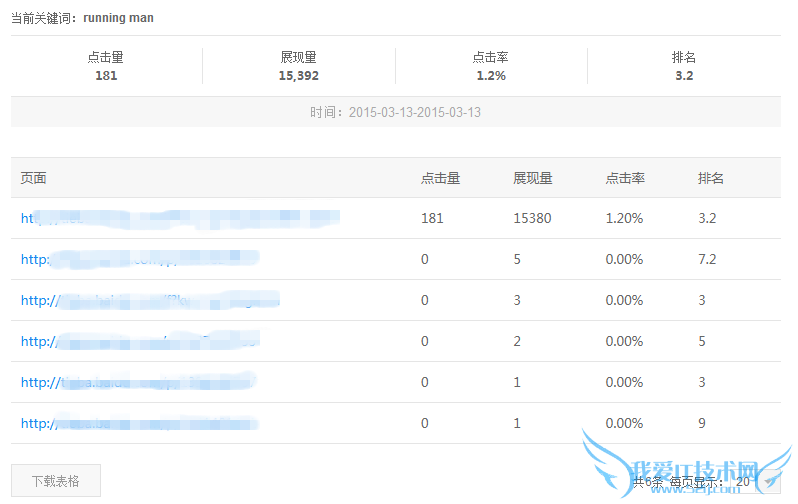The height and width of the screenshot is (504, 798).
Task: Open the per-page display dropdown showing 20
Action: 756,482
